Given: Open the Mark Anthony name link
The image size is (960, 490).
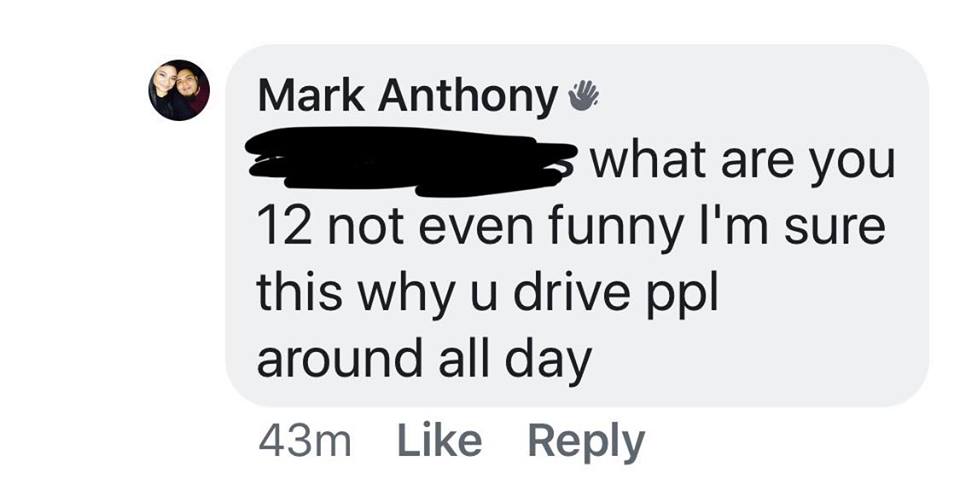Looking at the screenshot, I should pyautogui.click(x=408, y=97).
